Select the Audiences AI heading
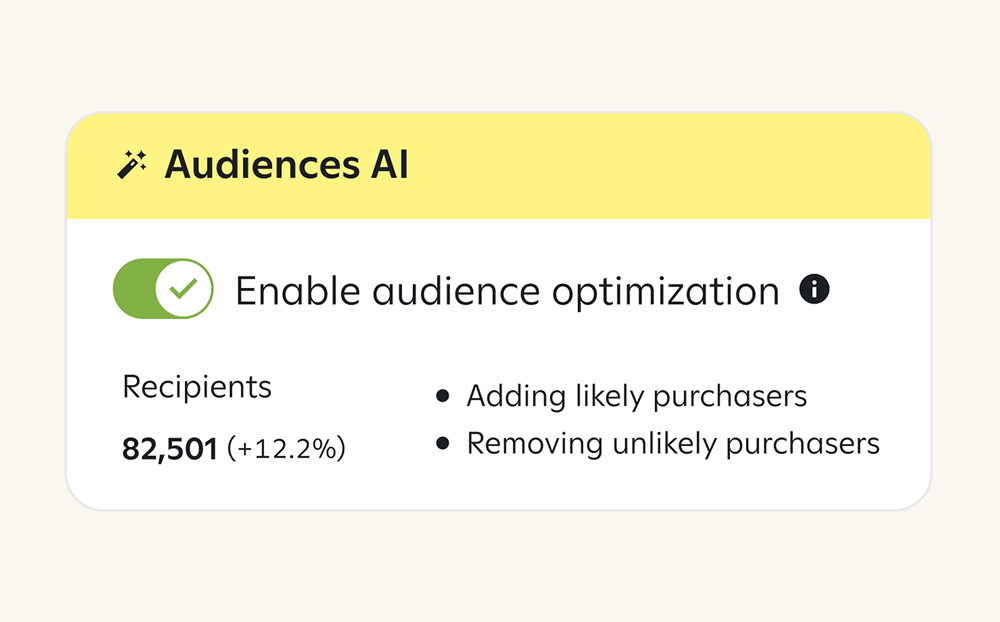Viewport: 1000px width, 622px height. (286, 165)
